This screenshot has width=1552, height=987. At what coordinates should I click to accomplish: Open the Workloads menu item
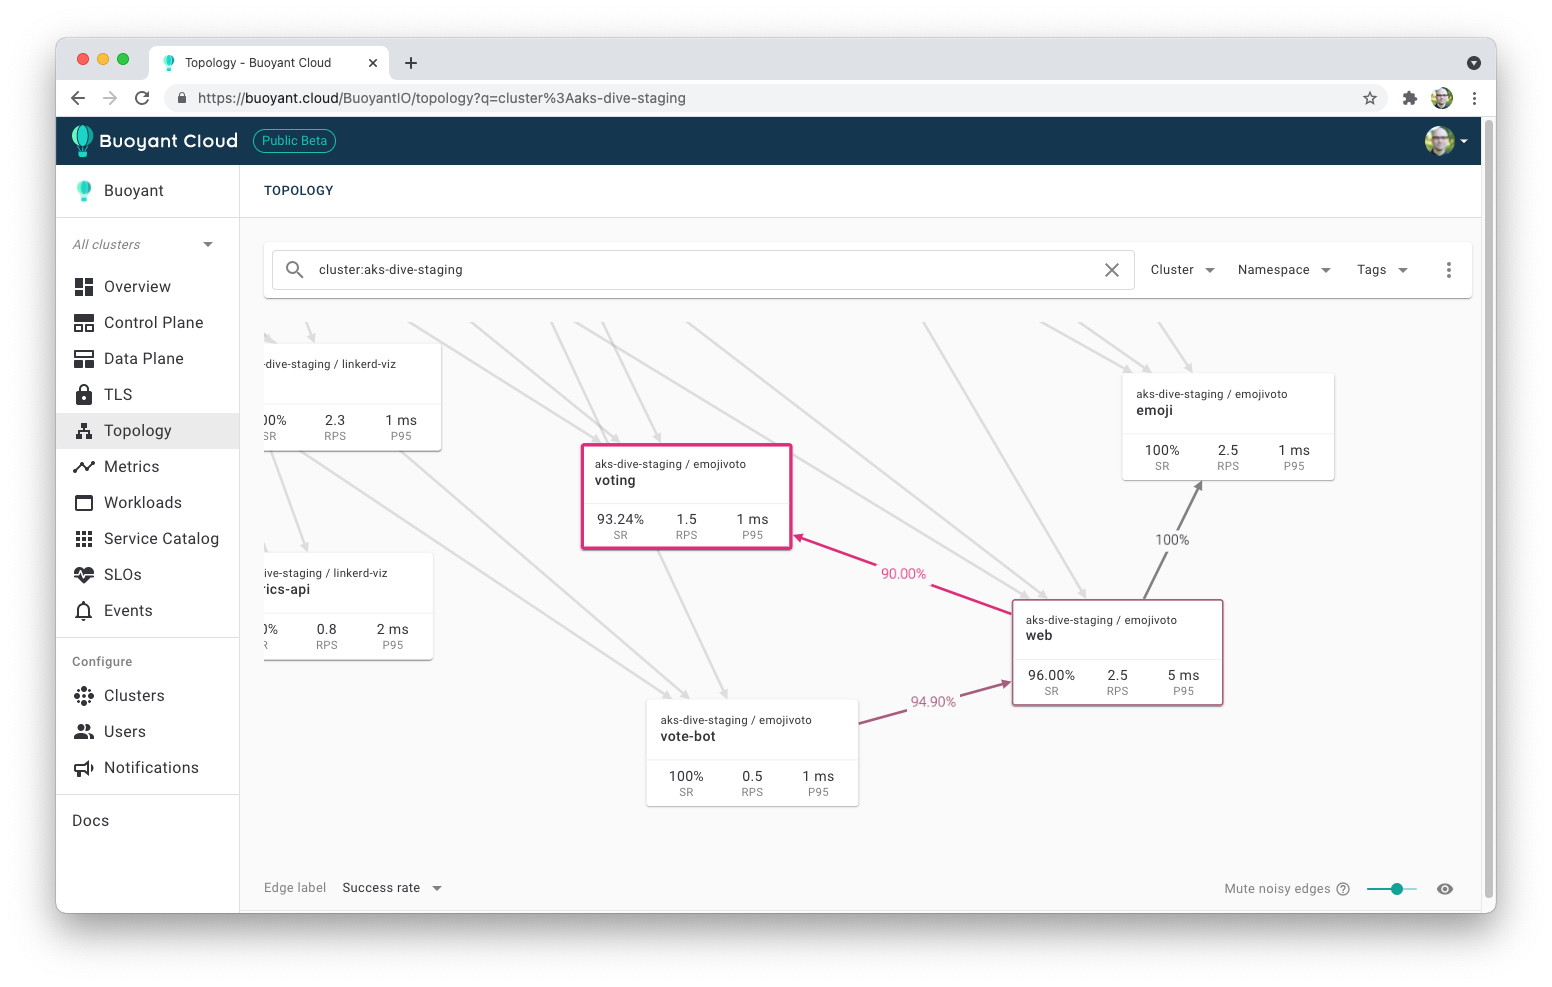tap(142, 503)
